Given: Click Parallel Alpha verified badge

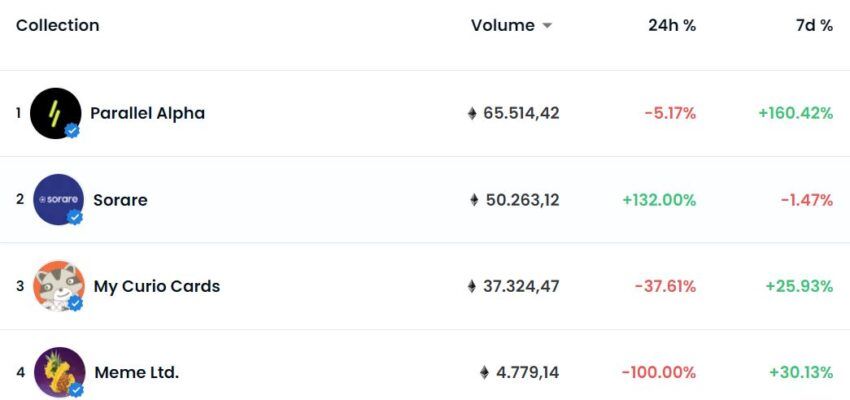Looking at the screenshot, I should click(x=72, y=131).
